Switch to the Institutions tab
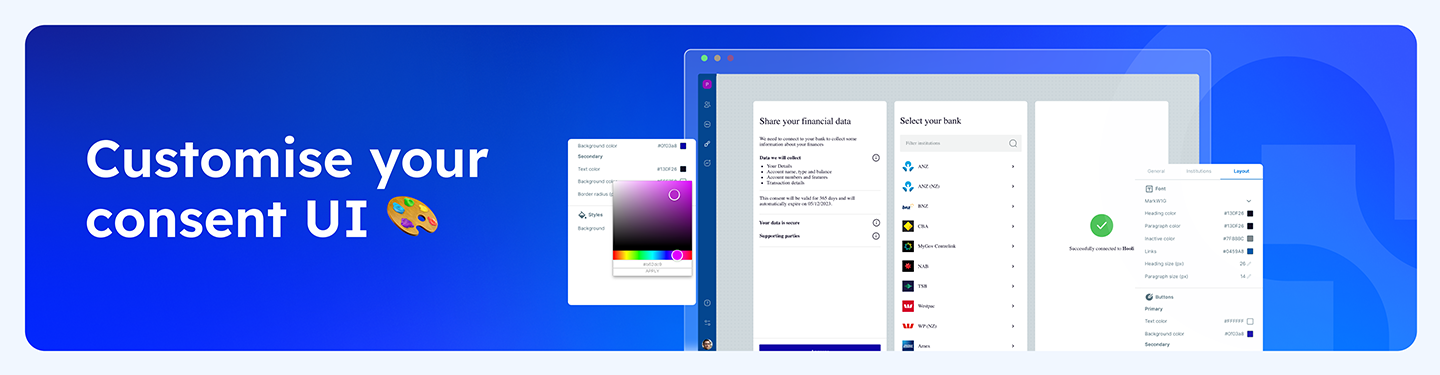Viewport: 1440px width, 375px height. point(1198,172)
